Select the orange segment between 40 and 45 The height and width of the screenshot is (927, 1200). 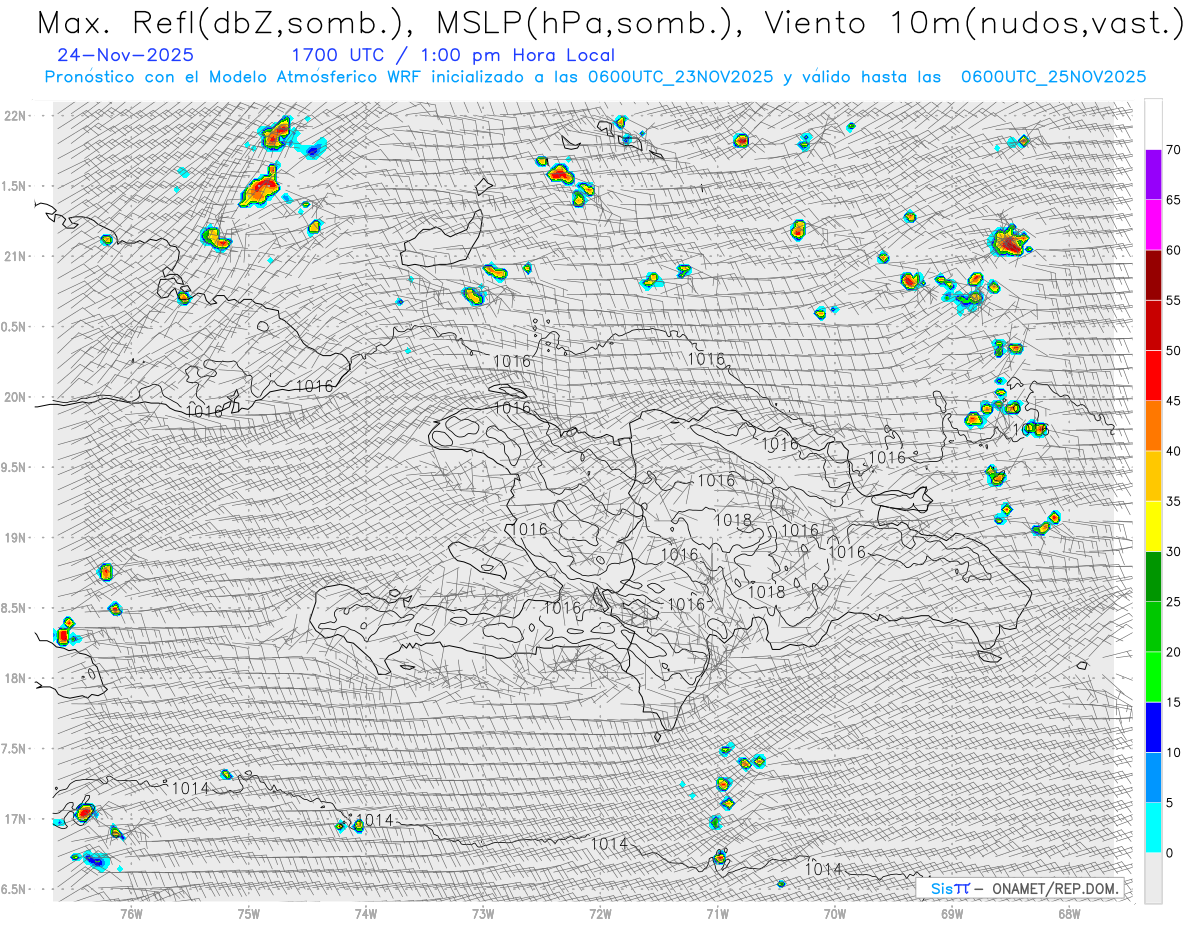point(1153,426)
